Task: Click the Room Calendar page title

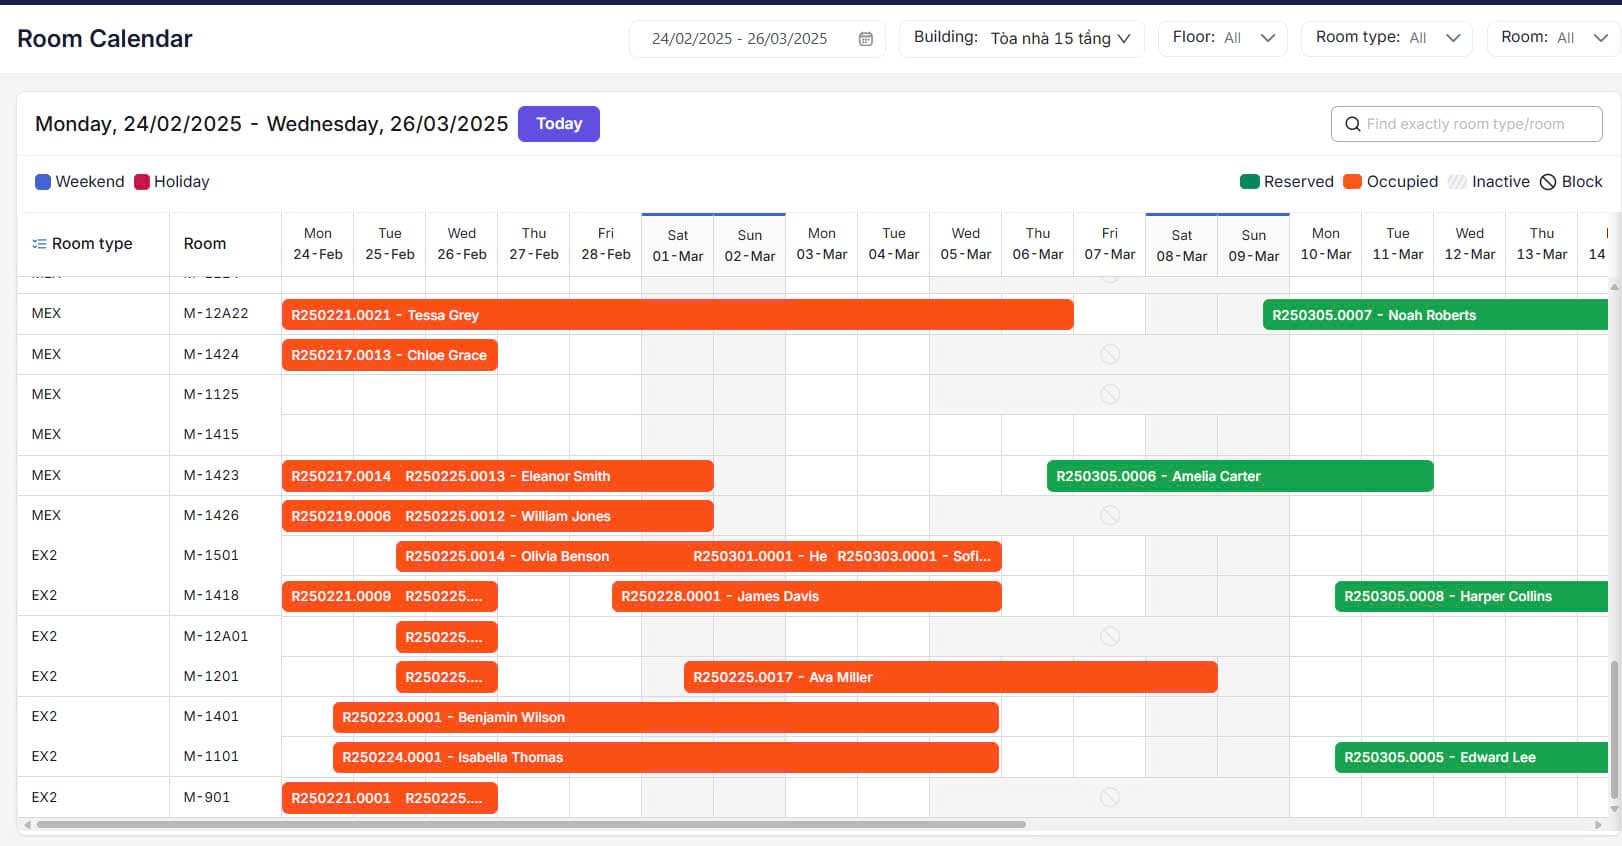Action: click(105, 39)
